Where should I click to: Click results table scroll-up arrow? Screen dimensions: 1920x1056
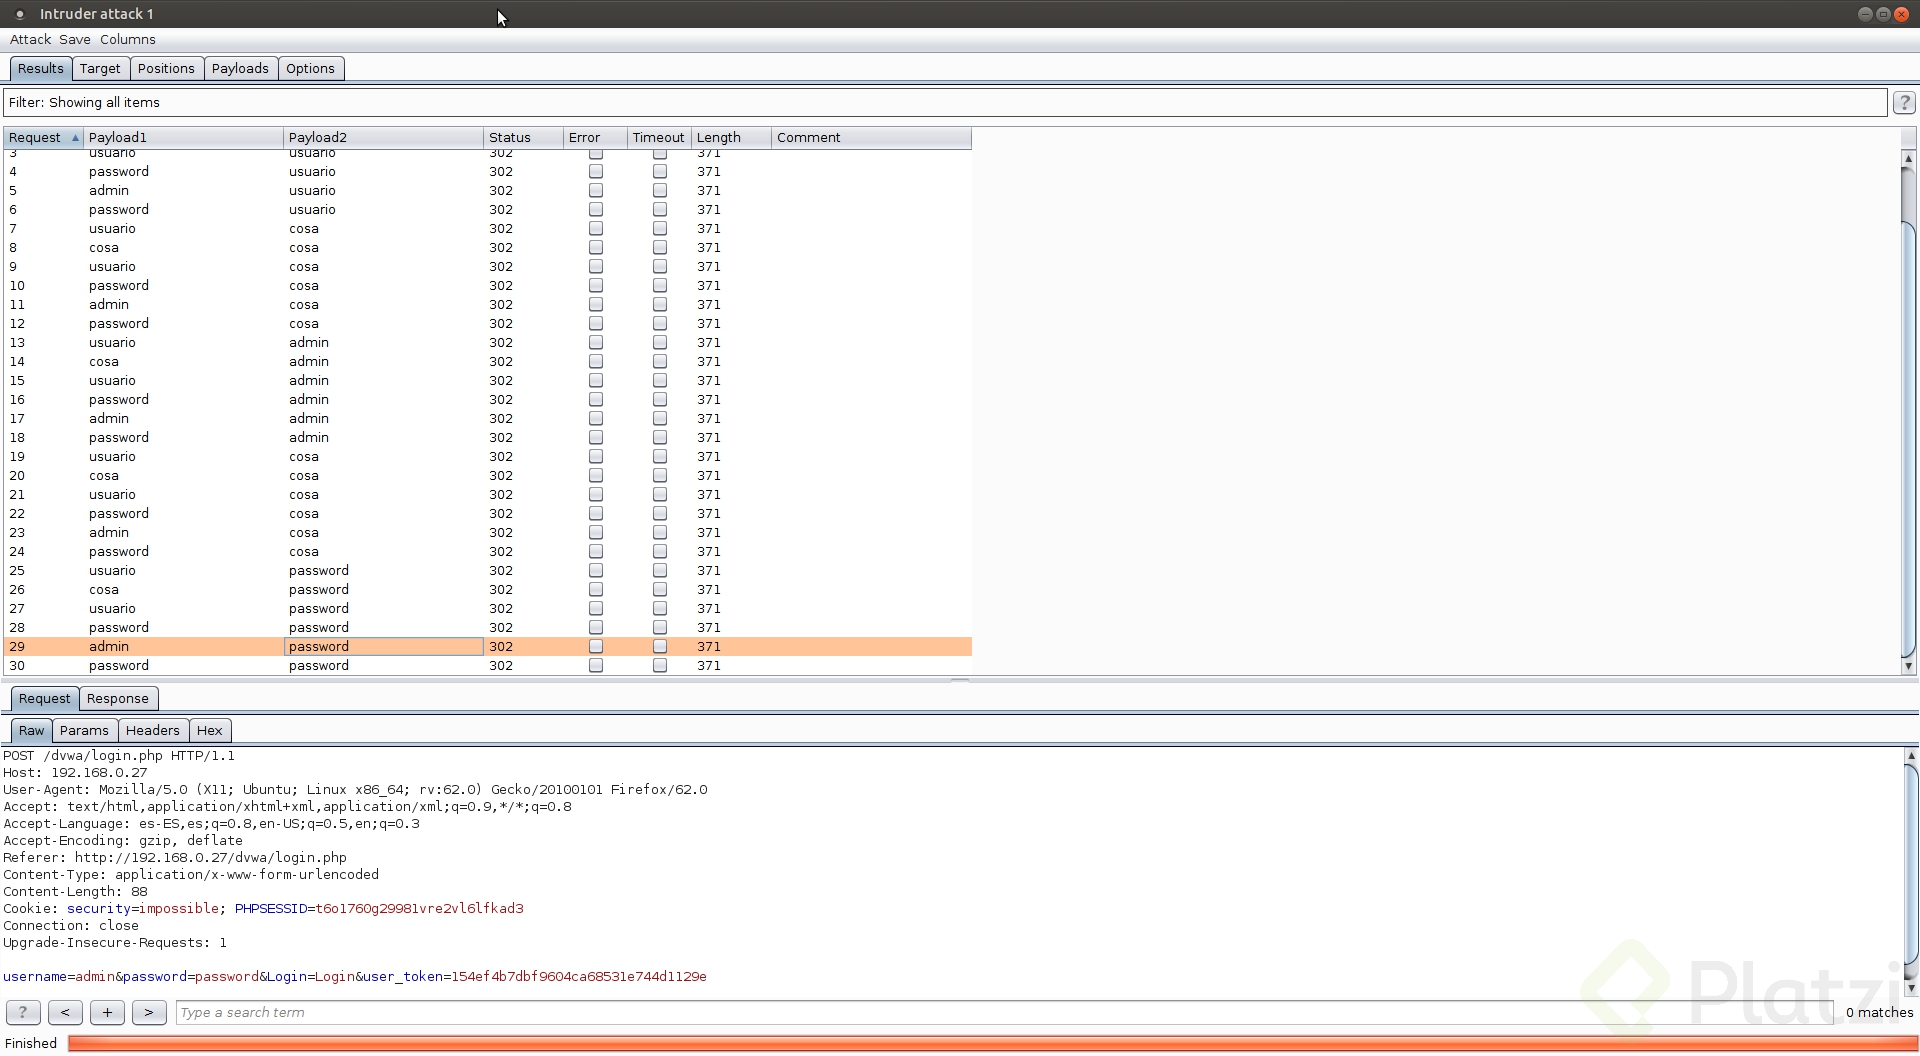click(x=1908, y=159)
